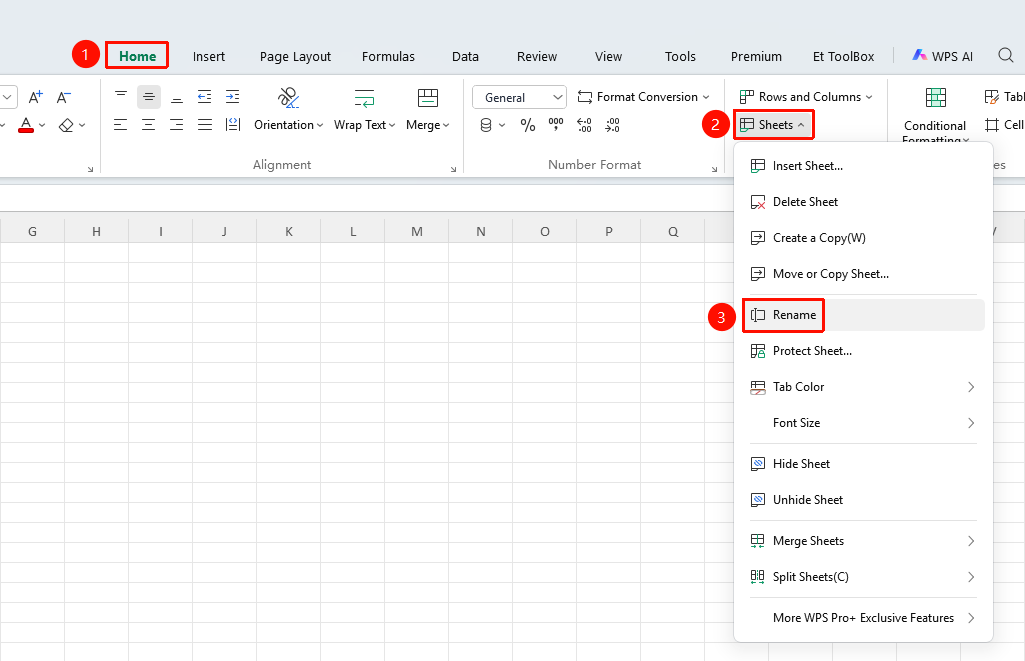Click the percent style icon
Viewport: 1025px width, 661px height.
tap(528, 125)
